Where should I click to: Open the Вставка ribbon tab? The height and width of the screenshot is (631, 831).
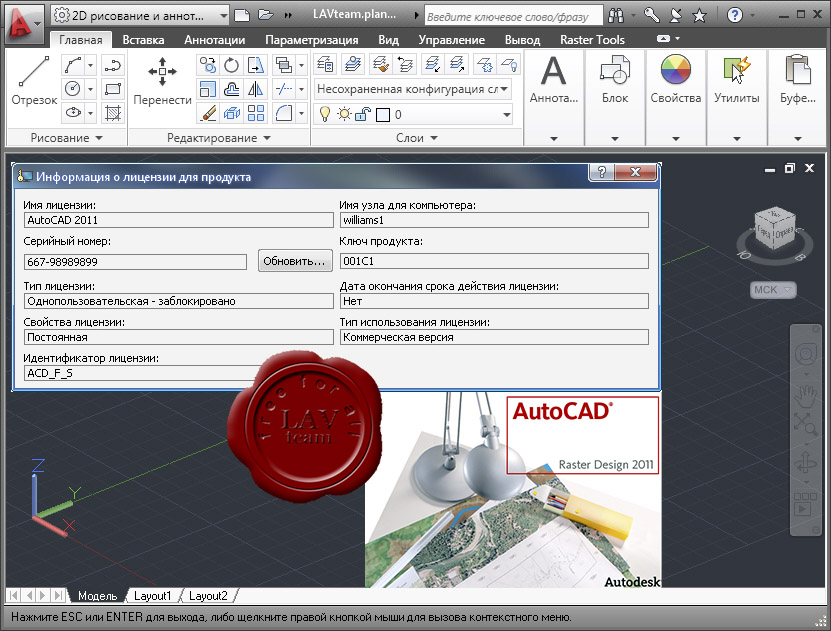(143, 40)
